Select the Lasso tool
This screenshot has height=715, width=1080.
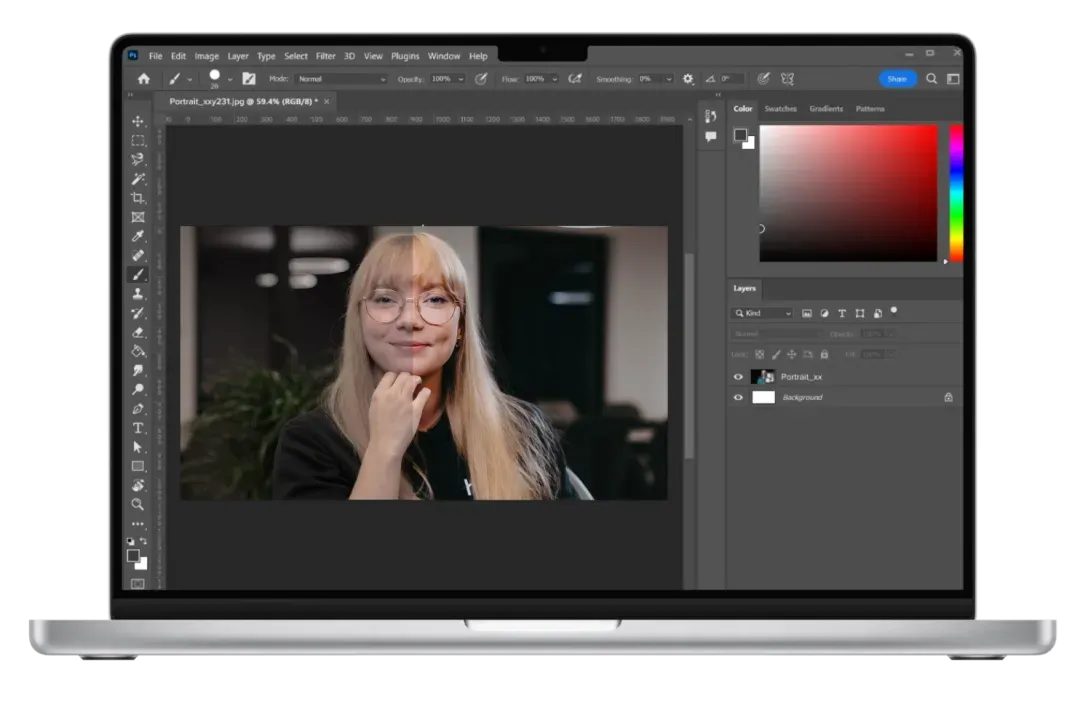coord(138,159)
